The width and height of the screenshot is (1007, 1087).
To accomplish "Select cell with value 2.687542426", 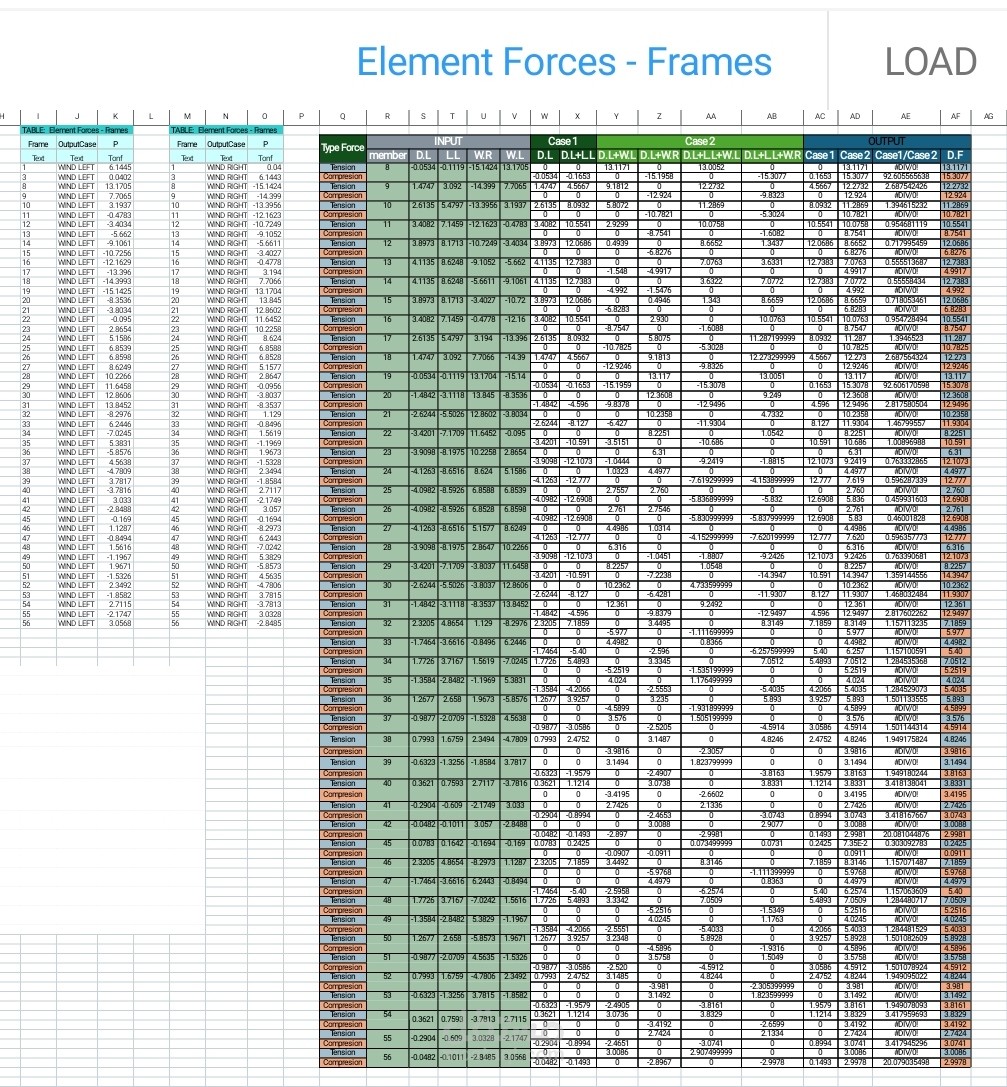I will (x=905, y=186).
